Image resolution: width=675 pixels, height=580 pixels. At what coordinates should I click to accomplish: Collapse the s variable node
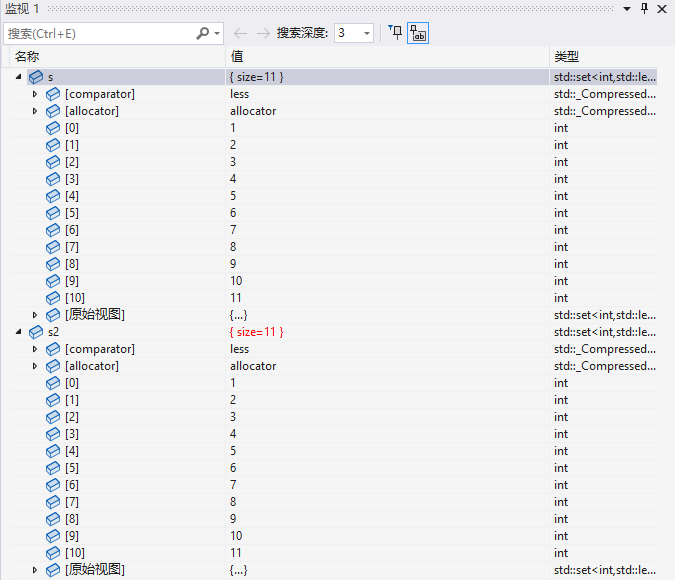[x=18, y=77]
